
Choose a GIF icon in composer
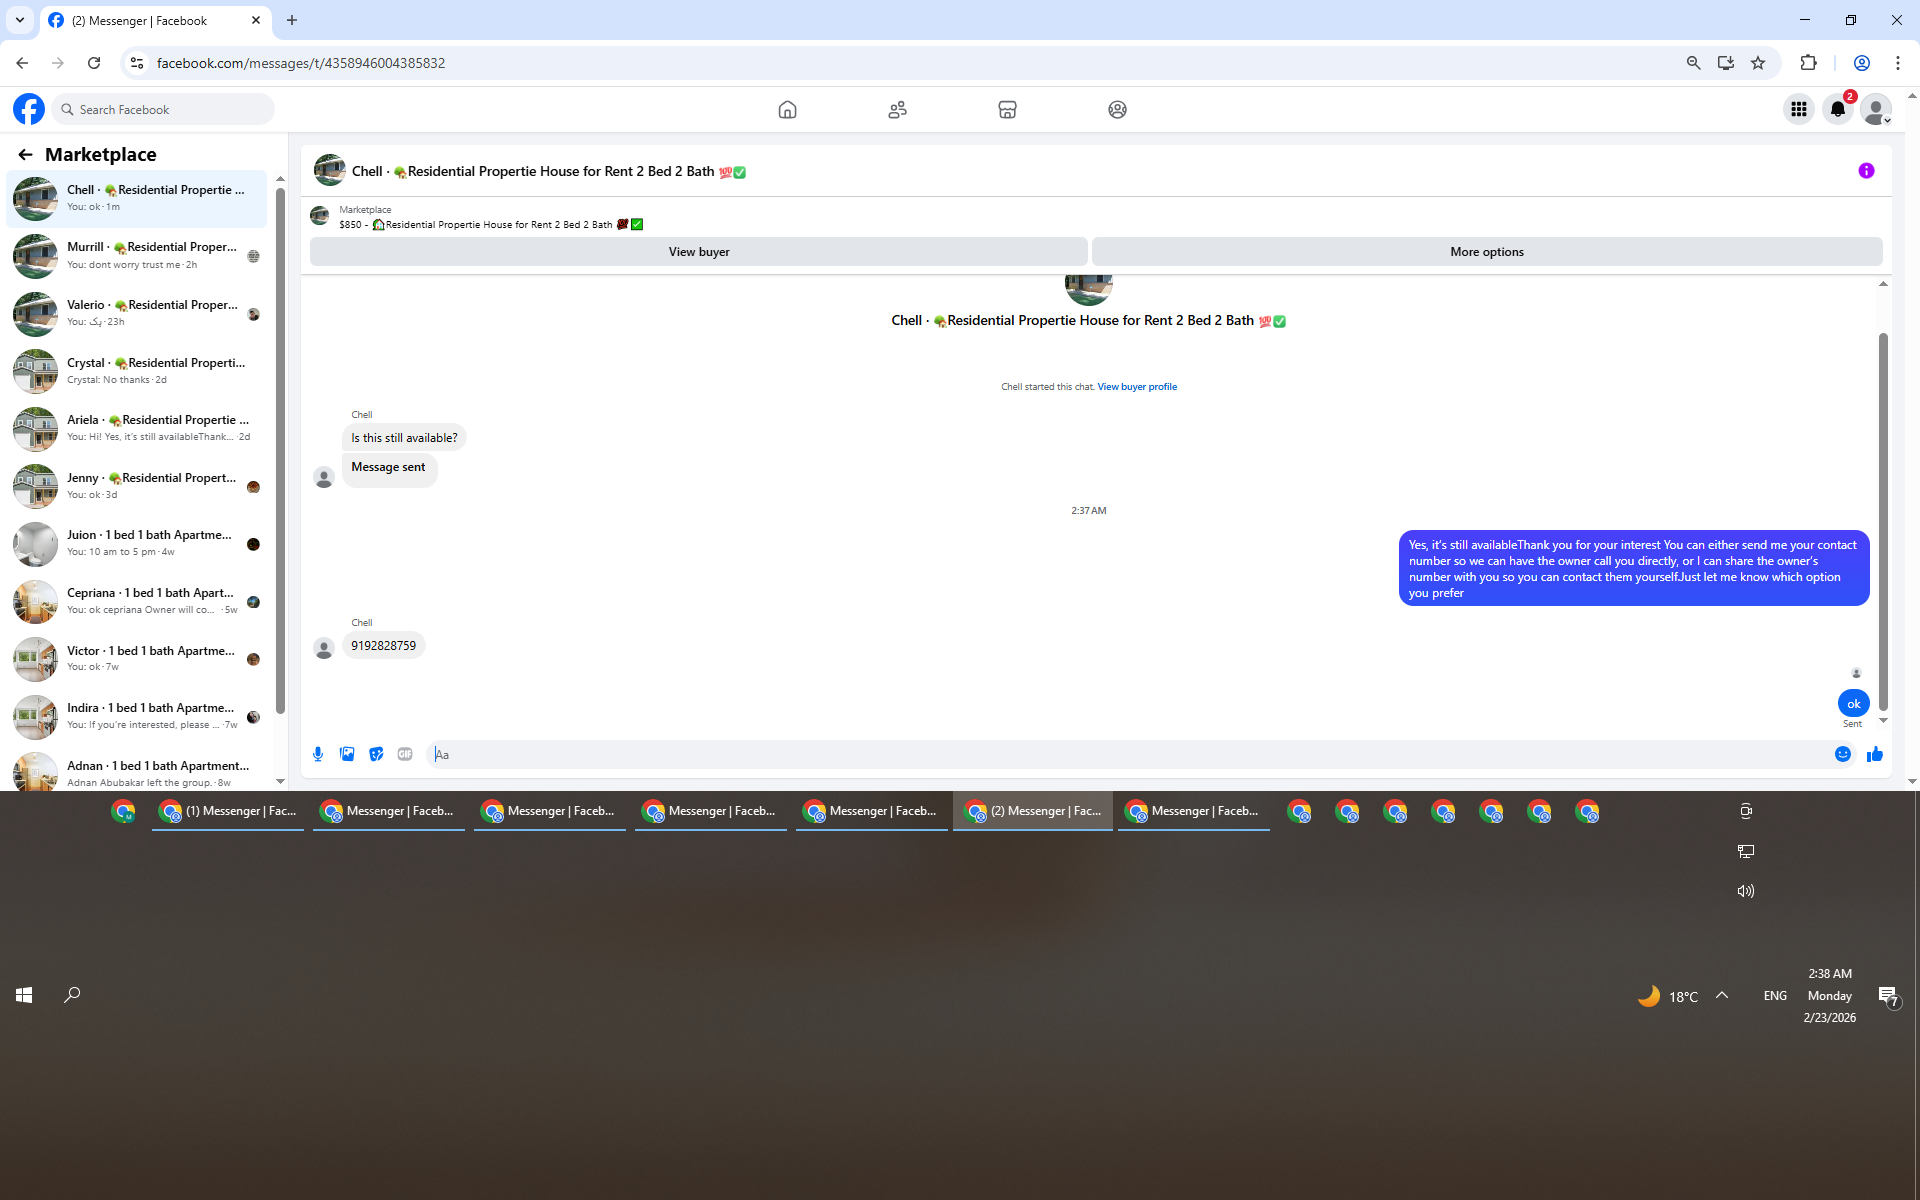(405, 754)
